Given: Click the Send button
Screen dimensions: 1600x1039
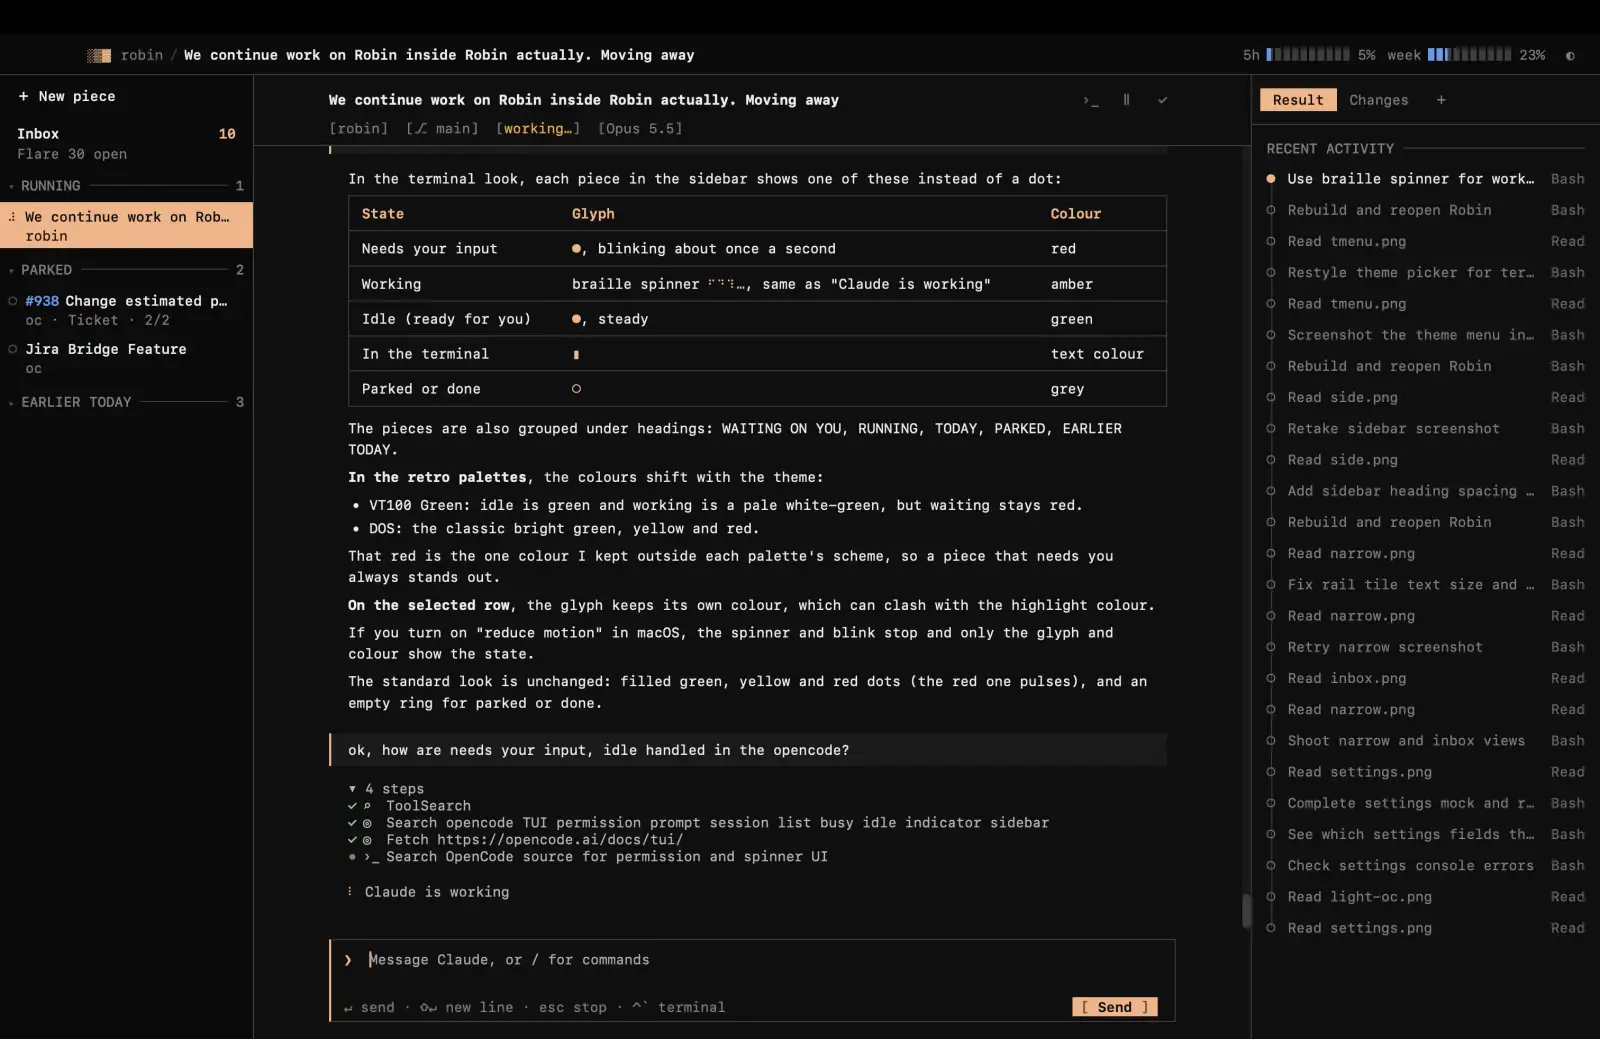Looking at the screenshot, I should coord(1114,1007).
